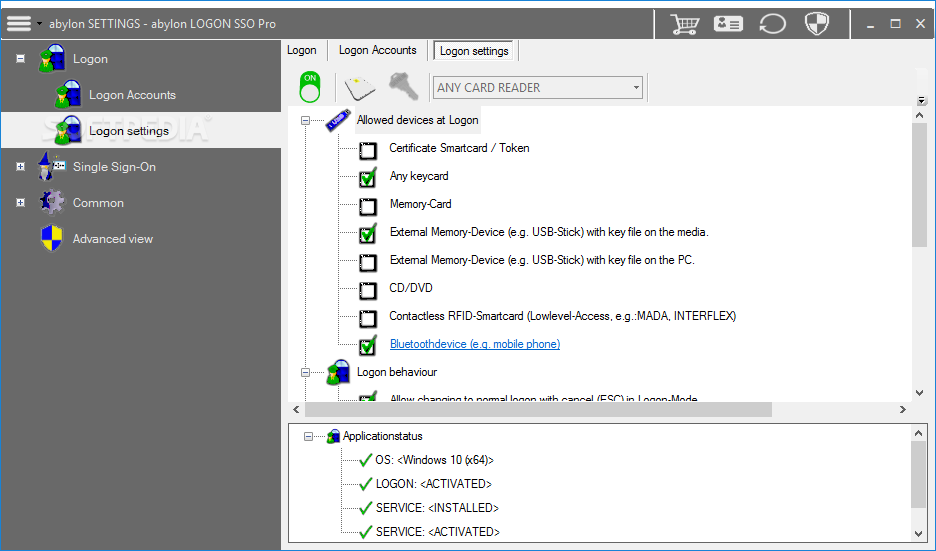Check the Contactless RFID-Smartcard checkbox
This screenshot has width=936, height=551.
pos(368,319)
